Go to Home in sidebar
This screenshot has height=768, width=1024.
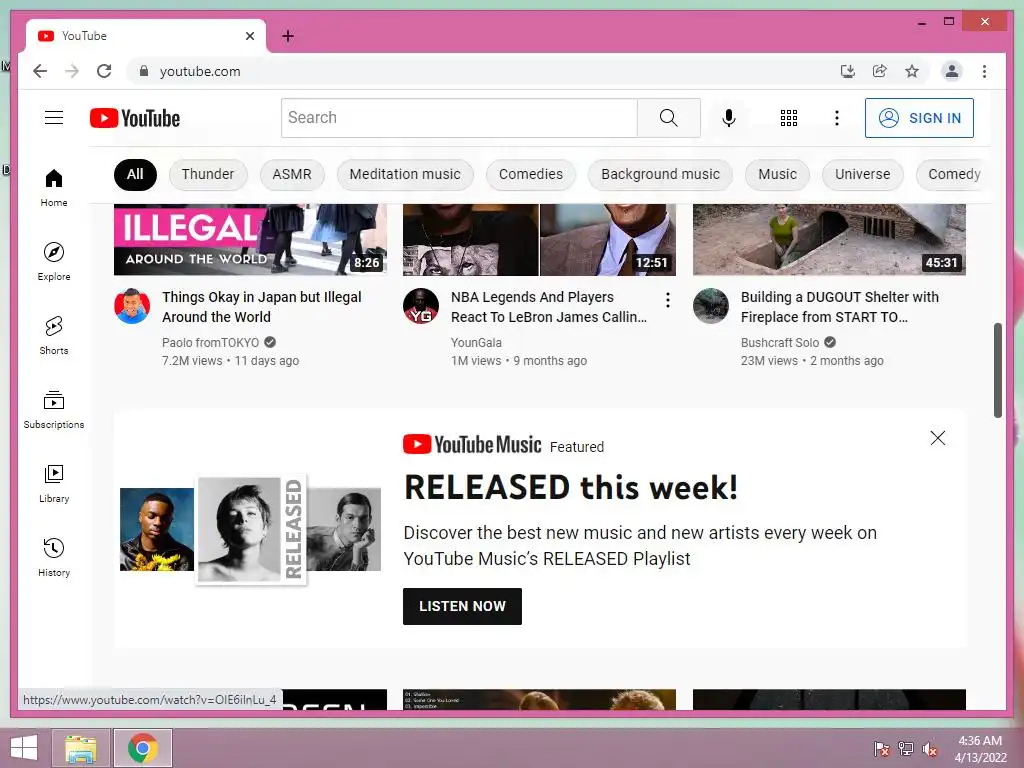pyautogui.click(x=54, y=188)
